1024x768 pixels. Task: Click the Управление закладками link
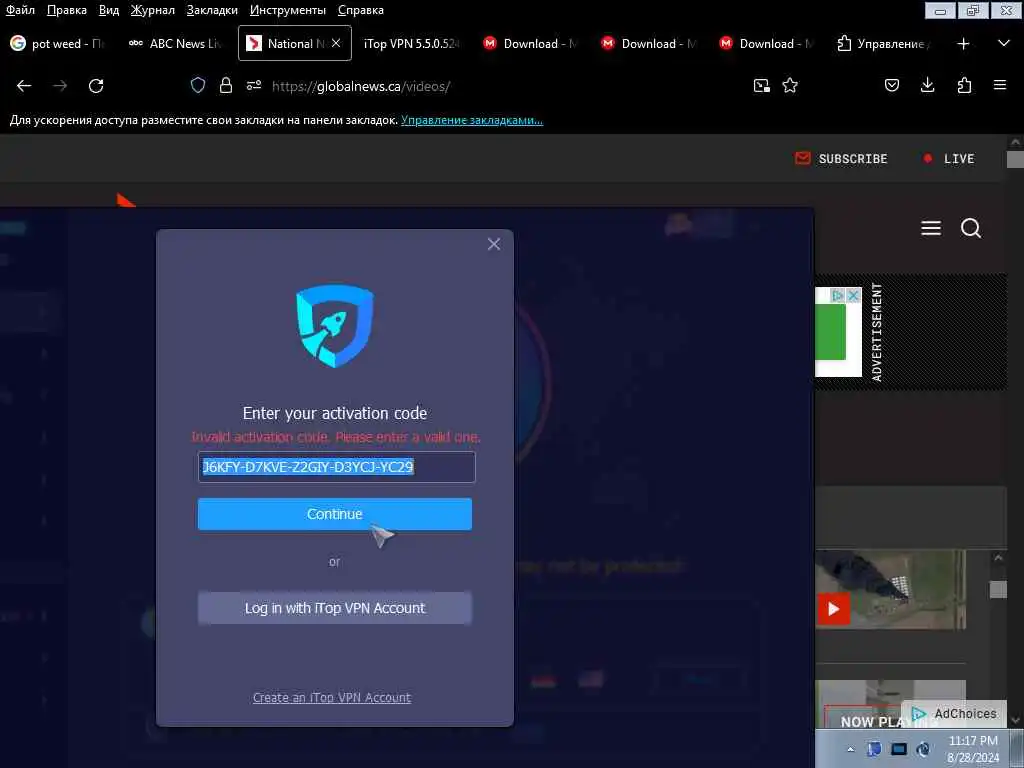click(x=472, y=120)
